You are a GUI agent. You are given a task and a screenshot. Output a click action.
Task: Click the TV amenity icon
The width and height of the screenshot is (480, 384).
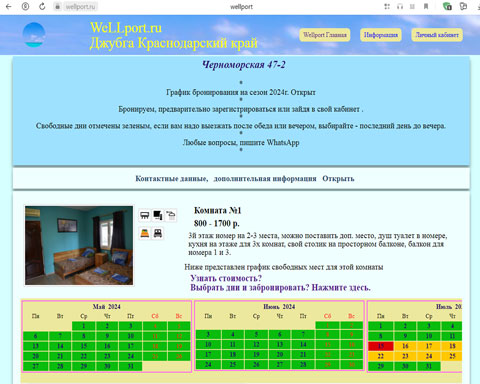158,215
